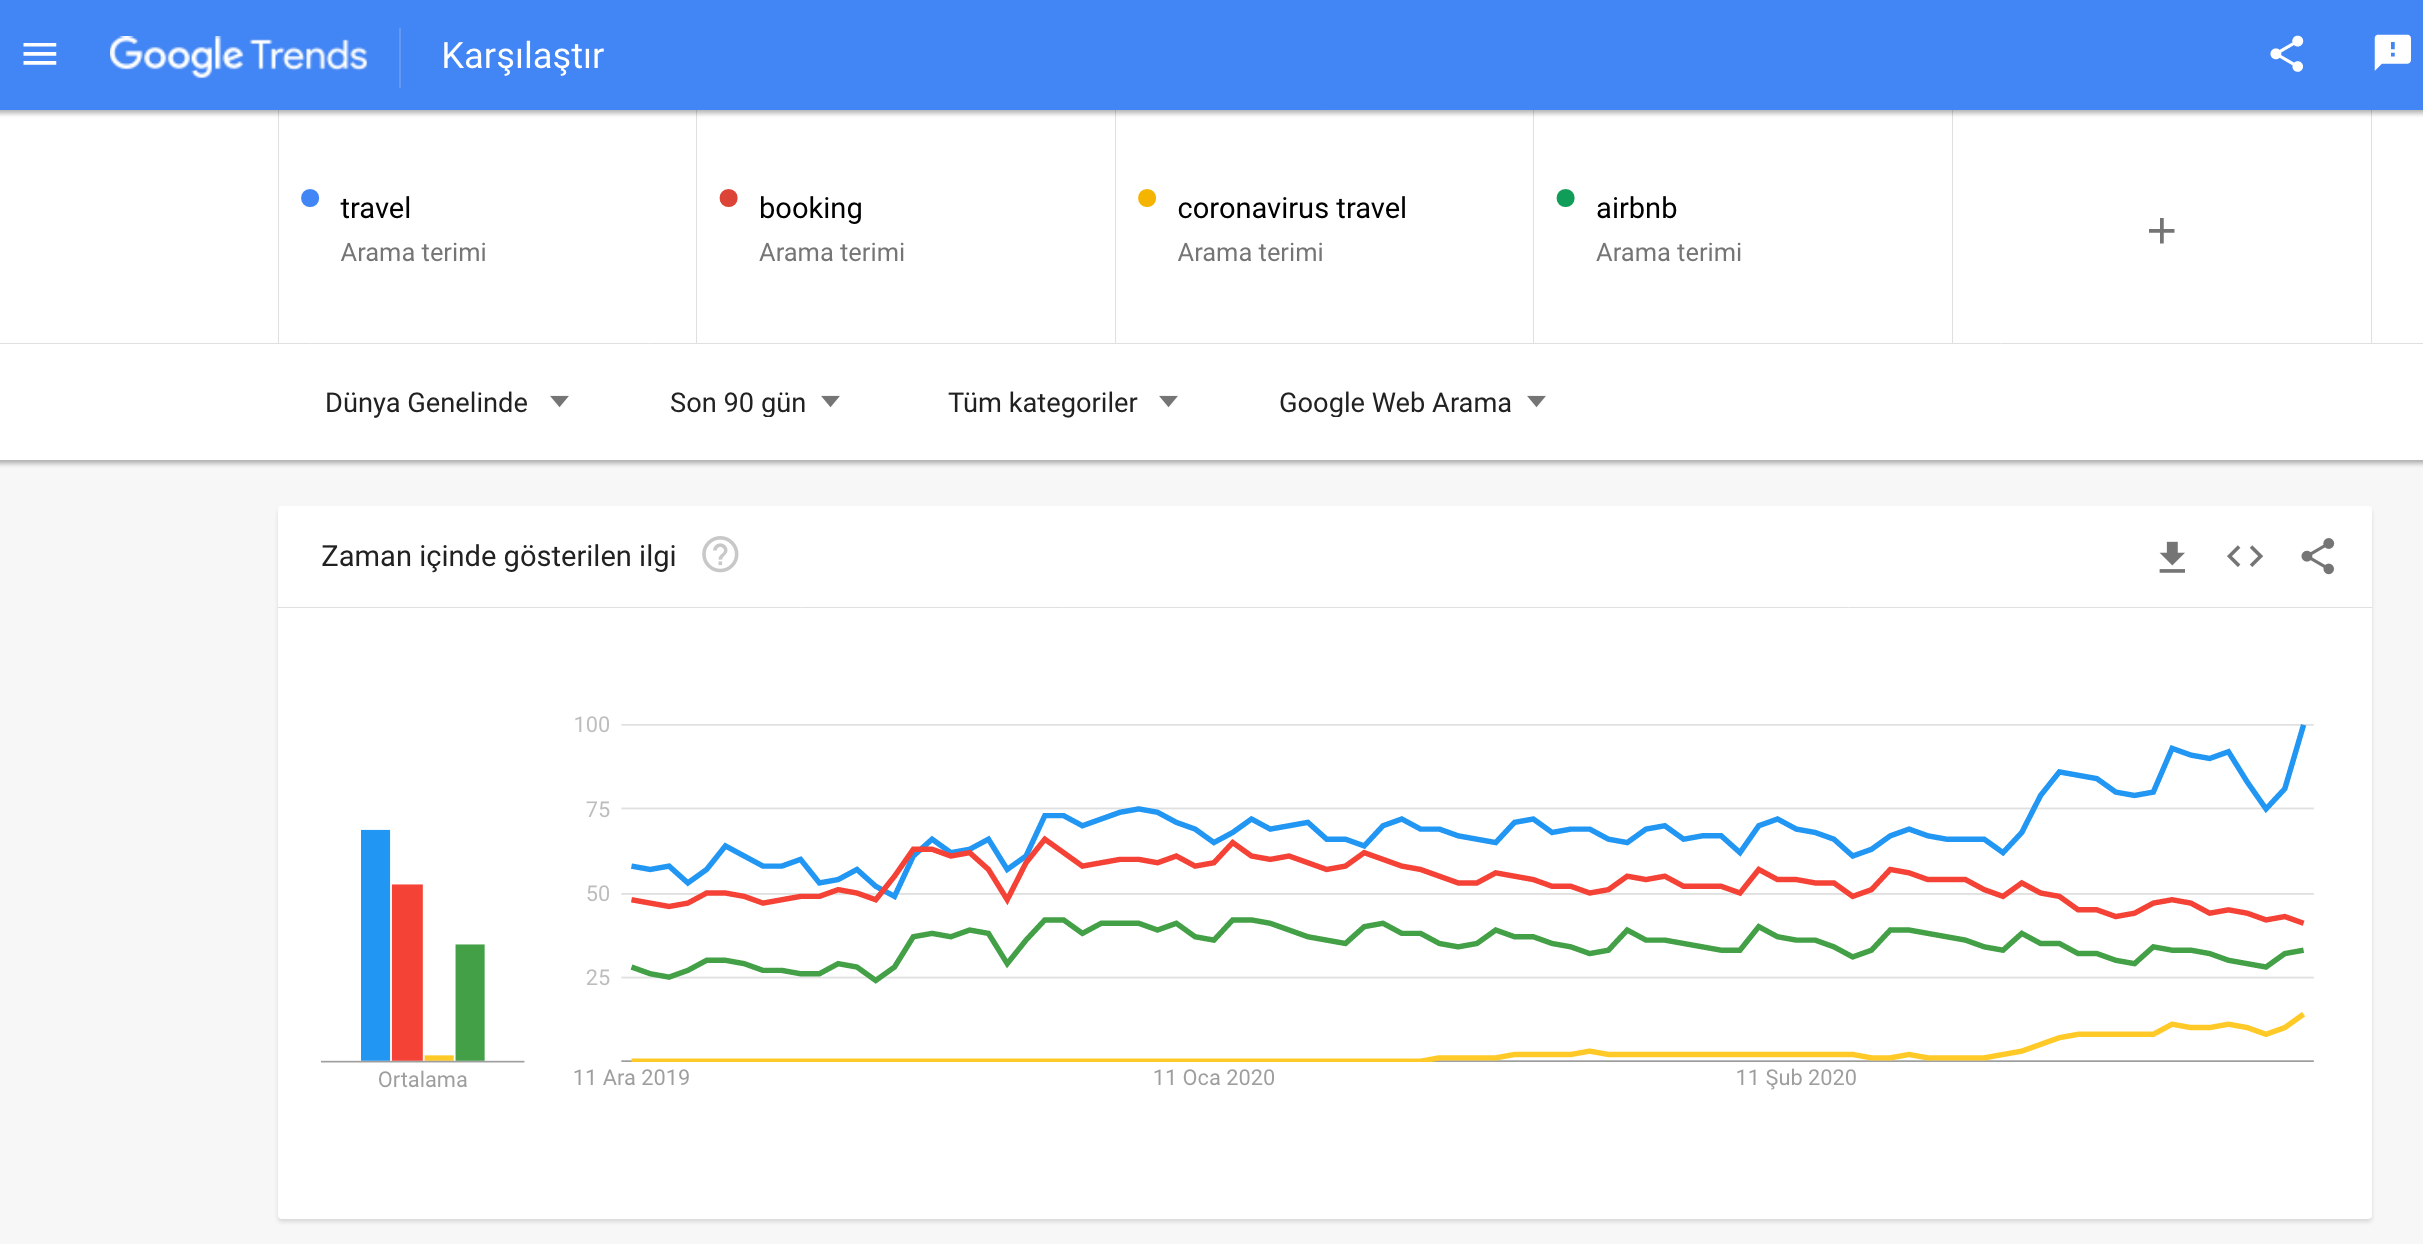The width and height of the screenshot is (2423, 1244).
Task: Add a new comparison term
Action: coord(2161,231)
